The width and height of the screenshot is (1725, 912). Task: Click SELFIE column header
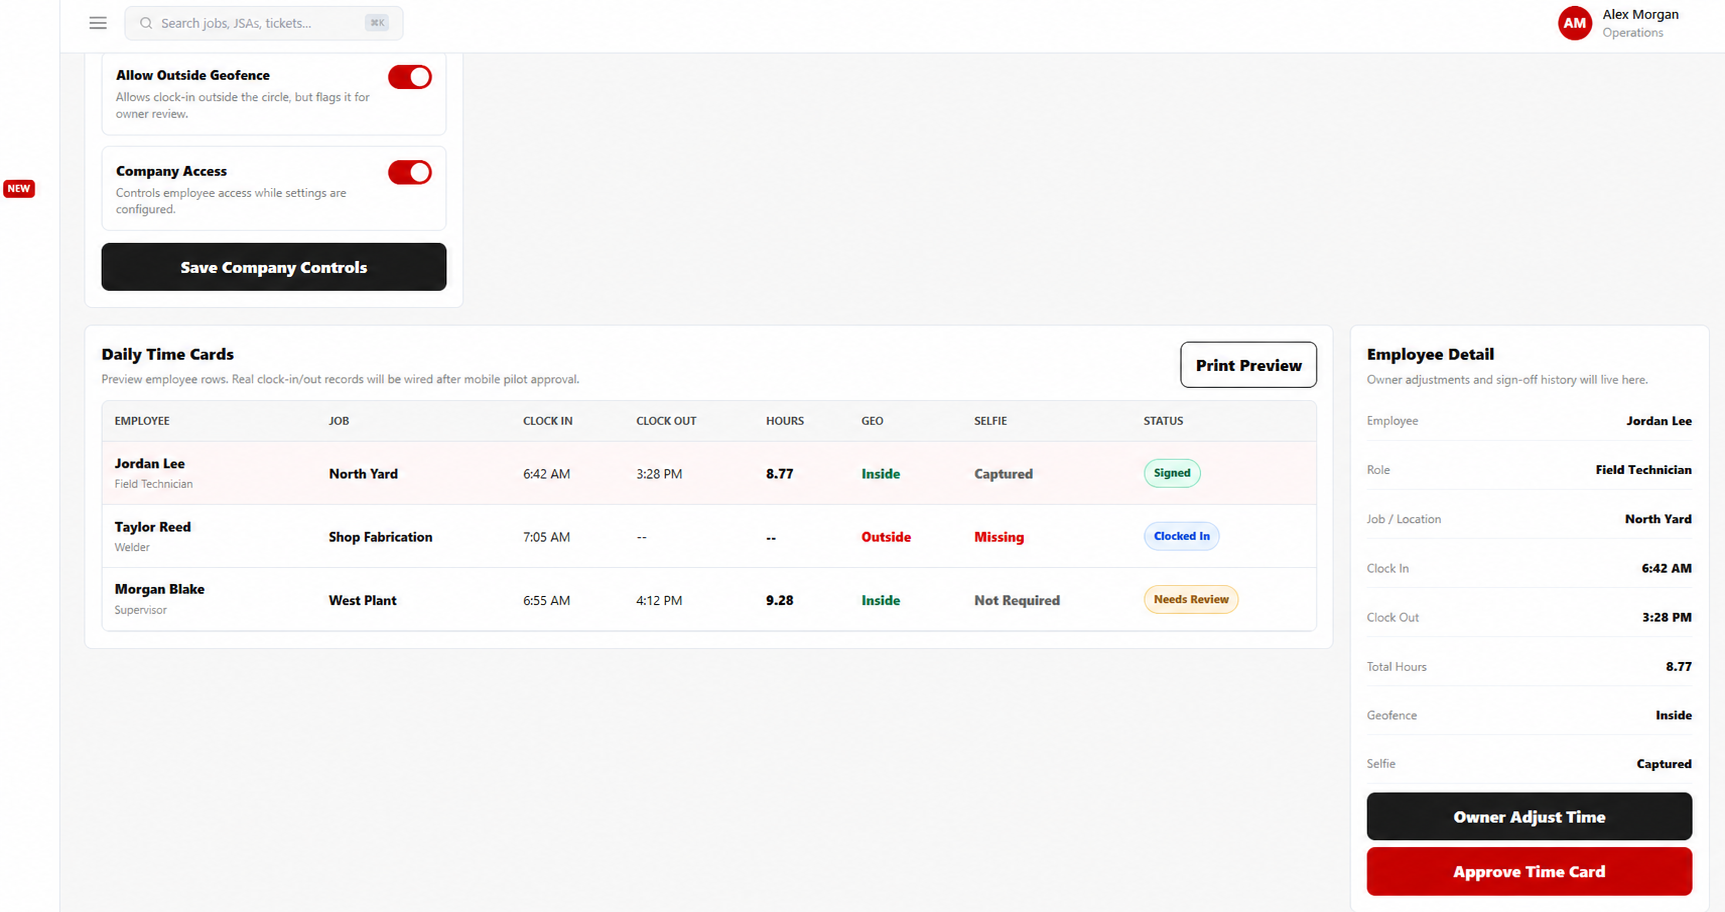point(990,421)
